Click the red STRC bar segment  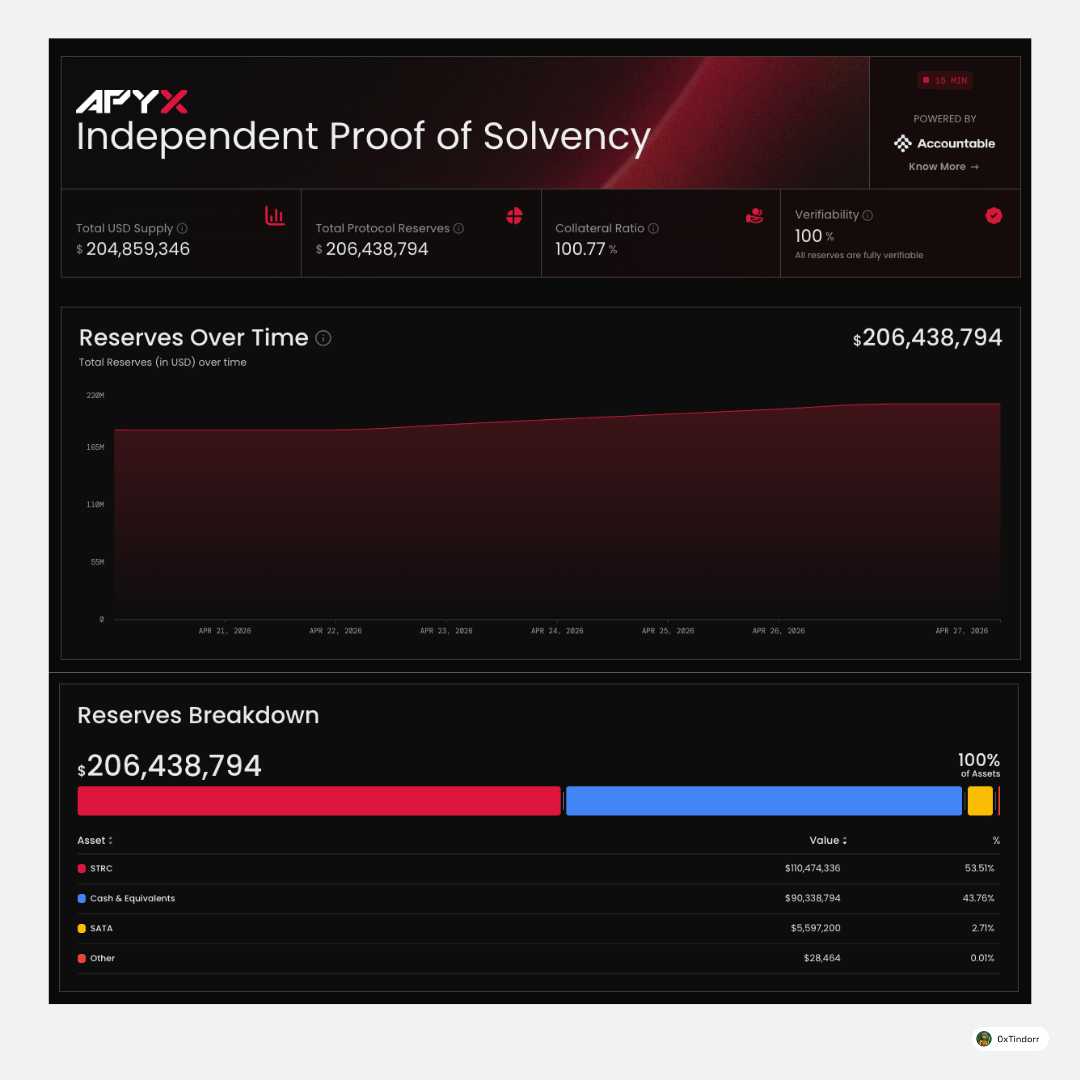(x=319, y=801)
